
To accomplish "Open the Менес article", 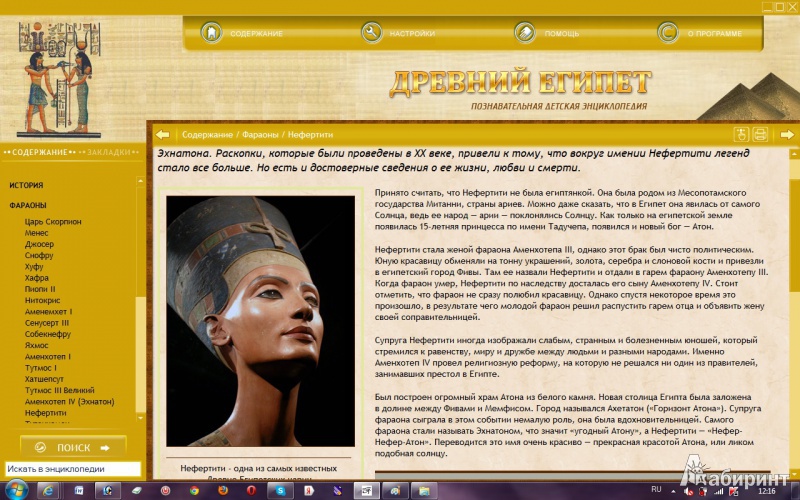I will [36, 233].
